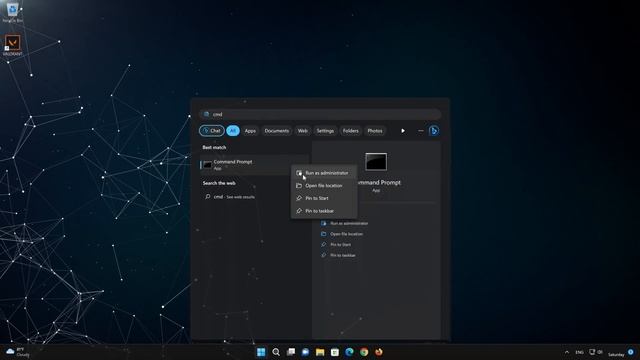
Task: Open the Chat filter pill
Action: (212, 131)
